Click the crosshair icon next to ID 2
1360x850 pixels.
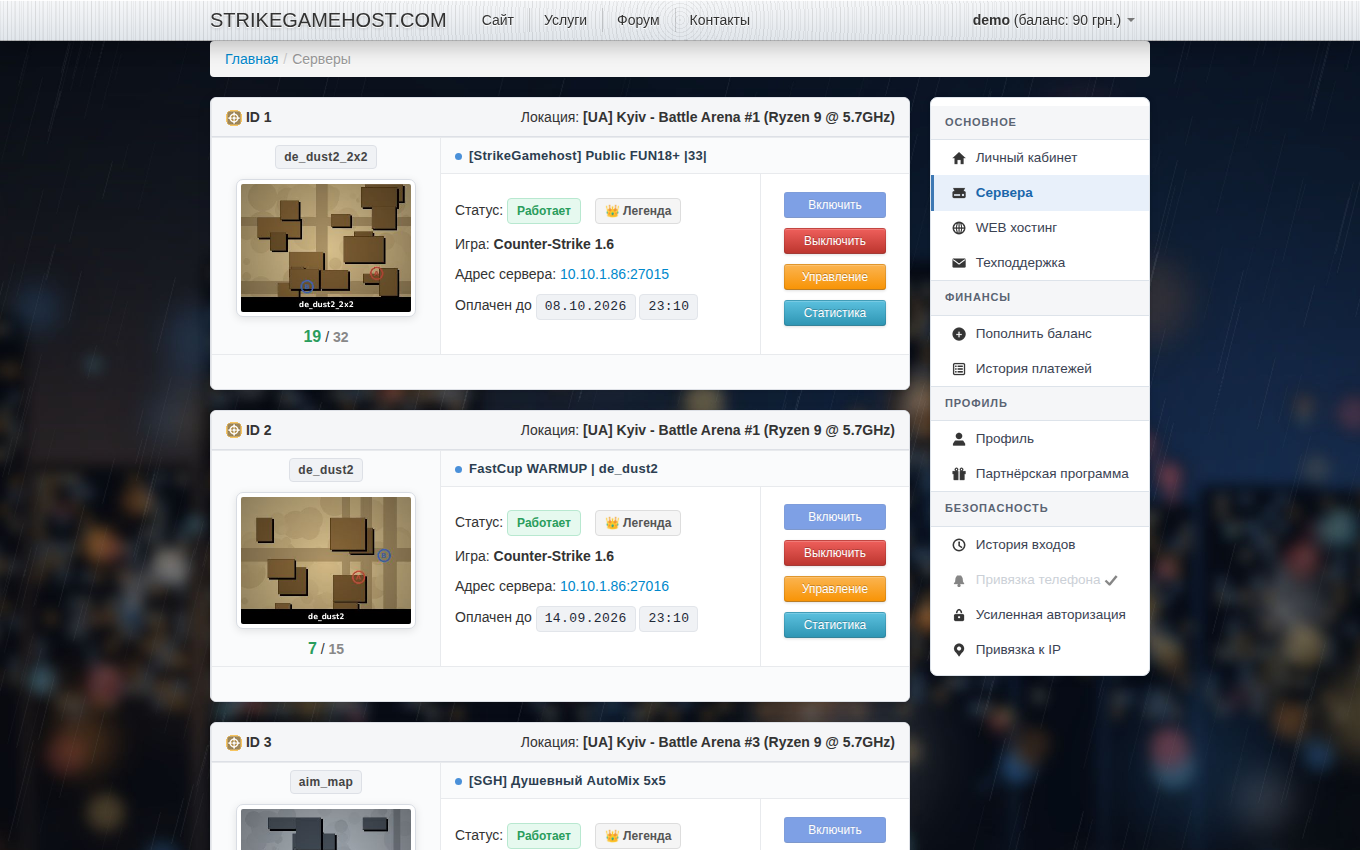[x=234, y=430]
